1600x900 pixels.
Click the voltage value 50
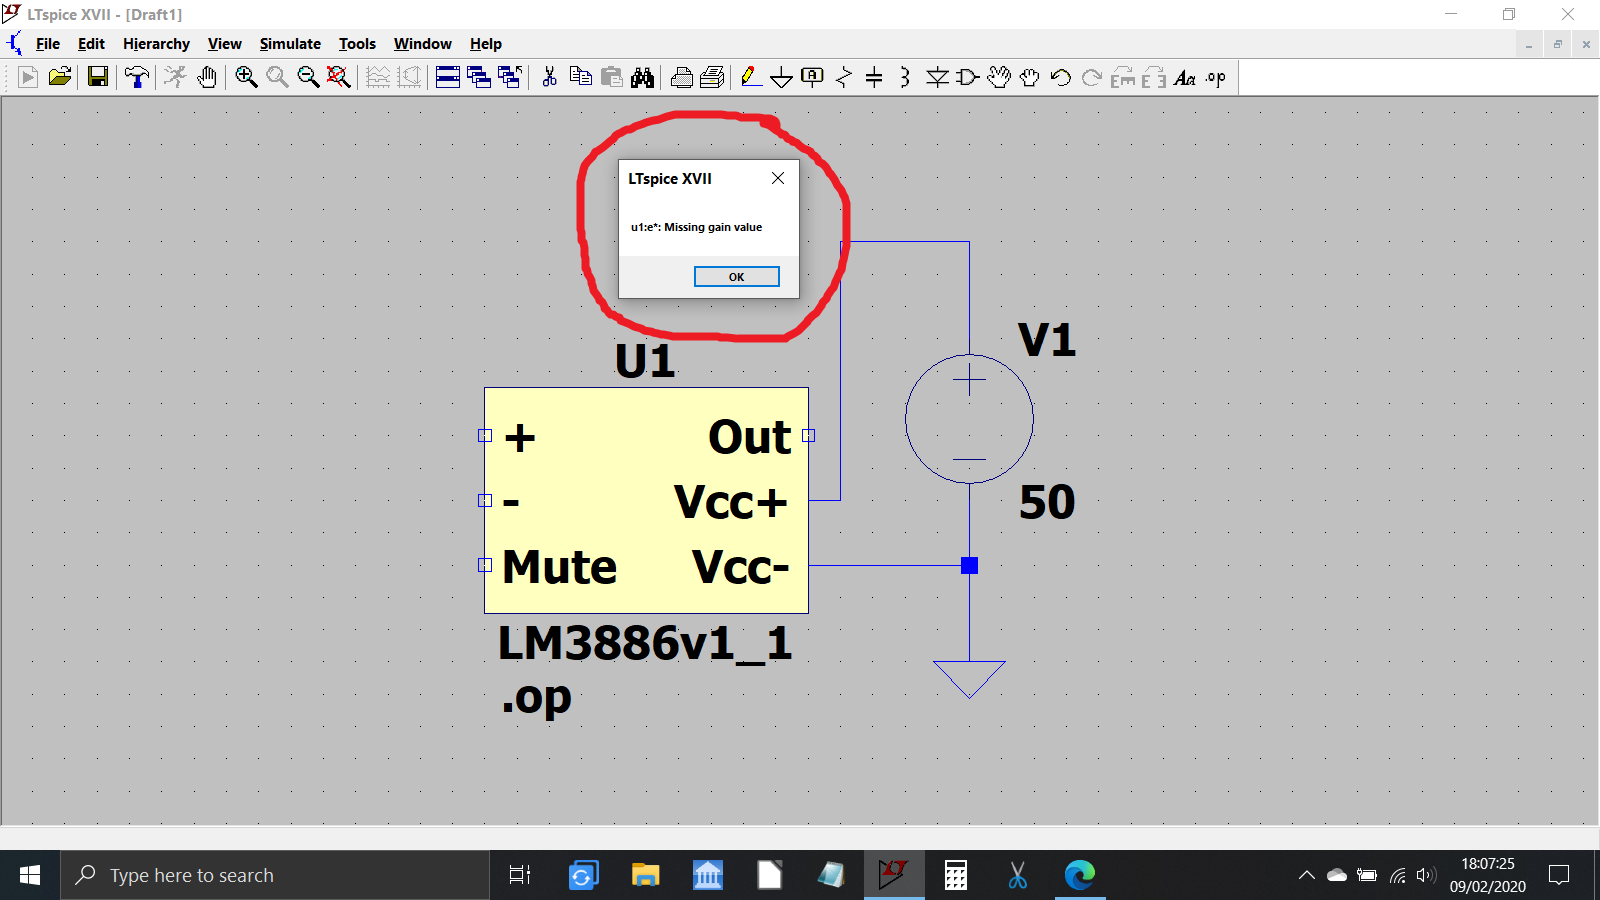click(x=1047, y=502)
